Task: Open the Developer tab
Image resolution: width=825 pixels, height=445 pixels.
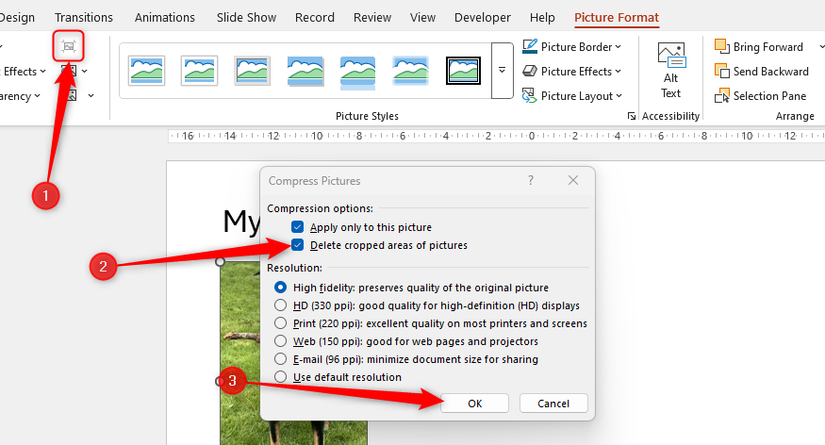Action: click(x=482, y=17)
